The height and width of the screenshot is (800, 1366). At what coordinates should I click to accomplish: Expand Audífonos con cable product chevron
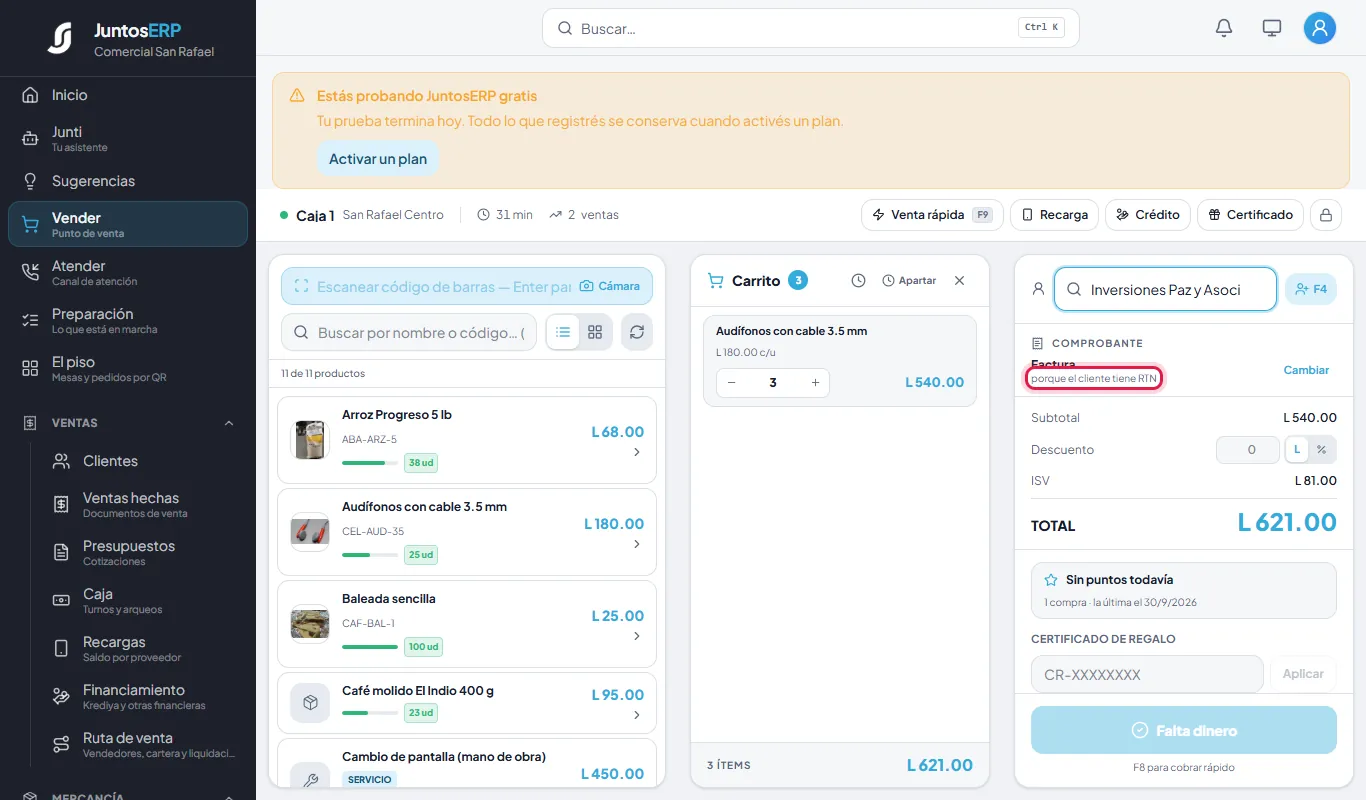click(637, 544)
